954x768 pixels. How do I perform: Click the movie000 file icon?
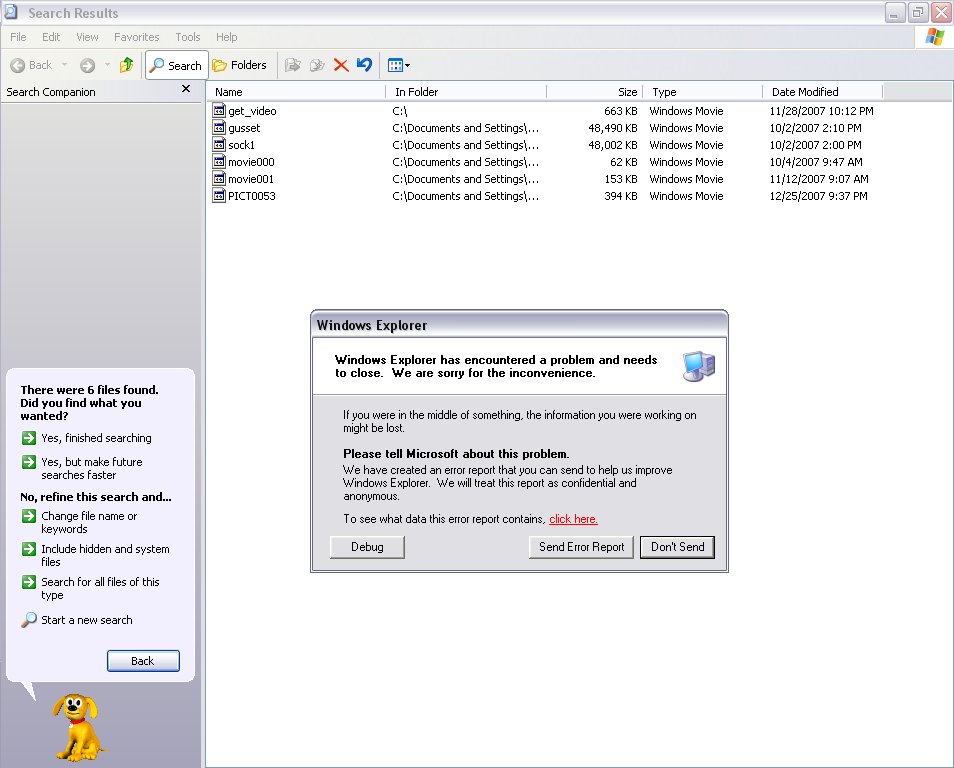[219, 161]
